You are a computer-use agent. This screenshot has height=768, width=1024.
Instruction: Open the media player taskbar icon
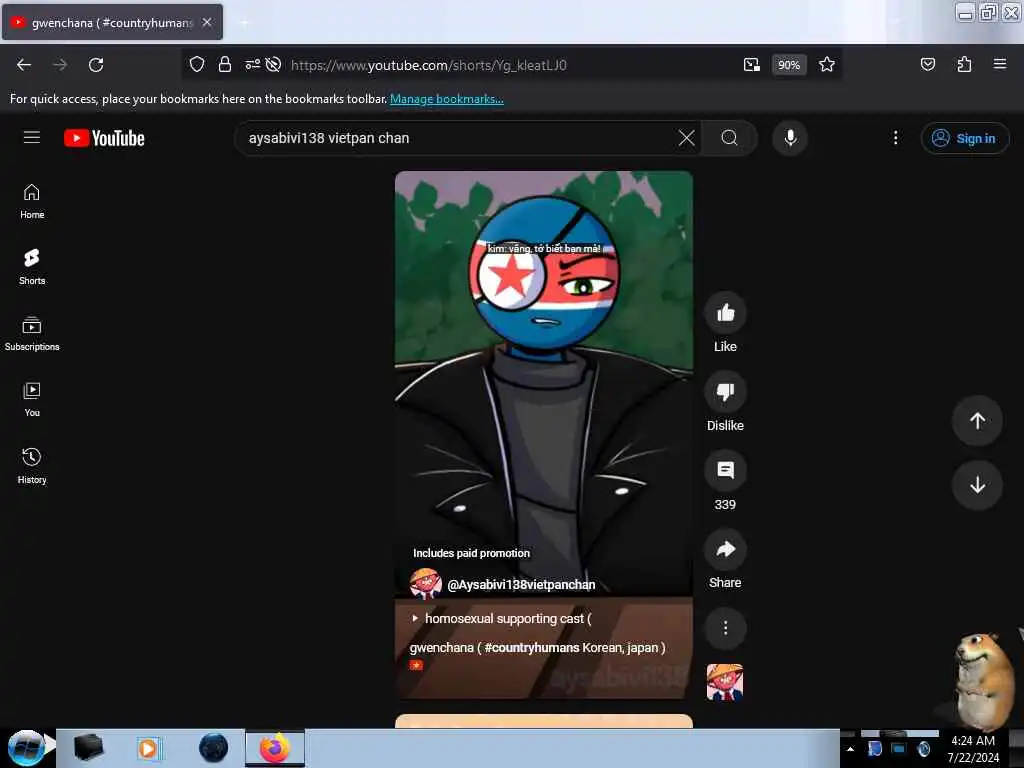pos(149,748)
